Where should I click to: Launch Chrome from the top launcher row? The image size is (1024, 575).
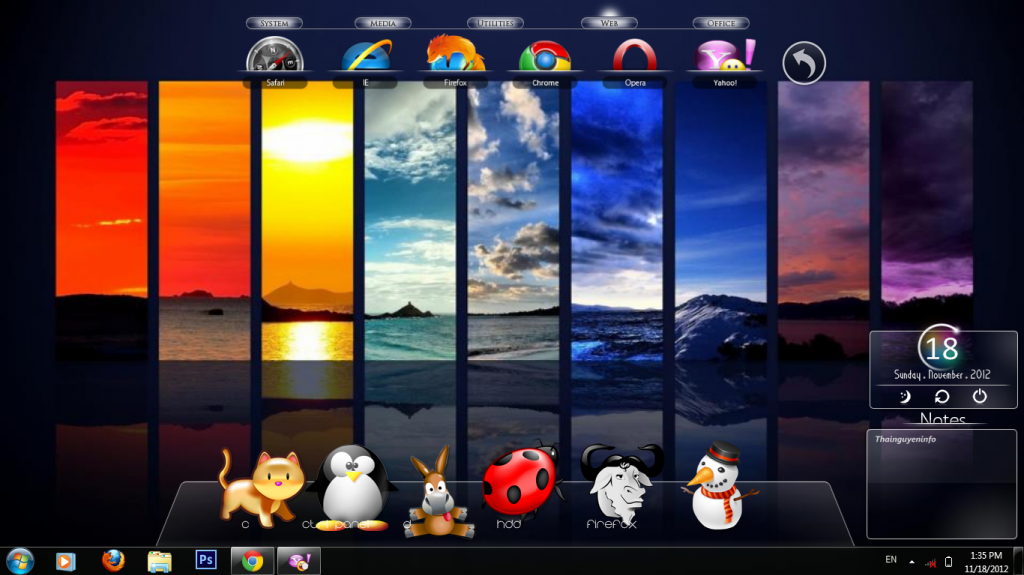tap(545, 56)
